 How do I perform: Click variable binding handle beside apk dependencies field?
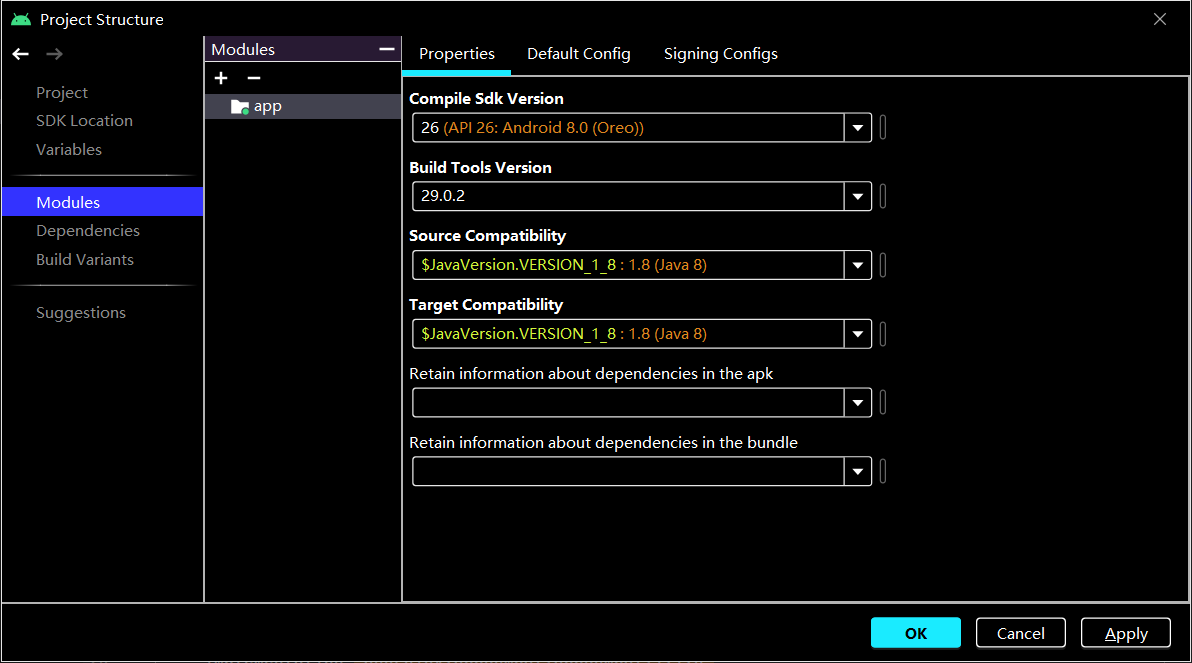[883, 403]
